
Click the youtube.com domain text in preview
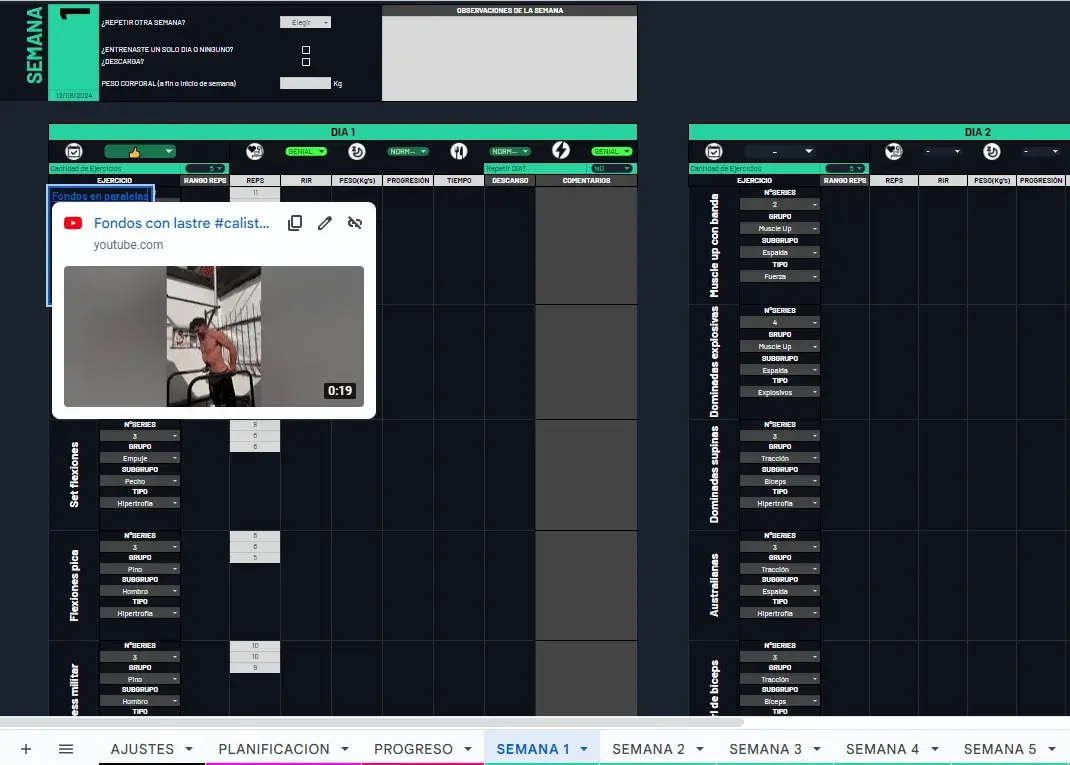pyautogui.click(x=128, y=245)
